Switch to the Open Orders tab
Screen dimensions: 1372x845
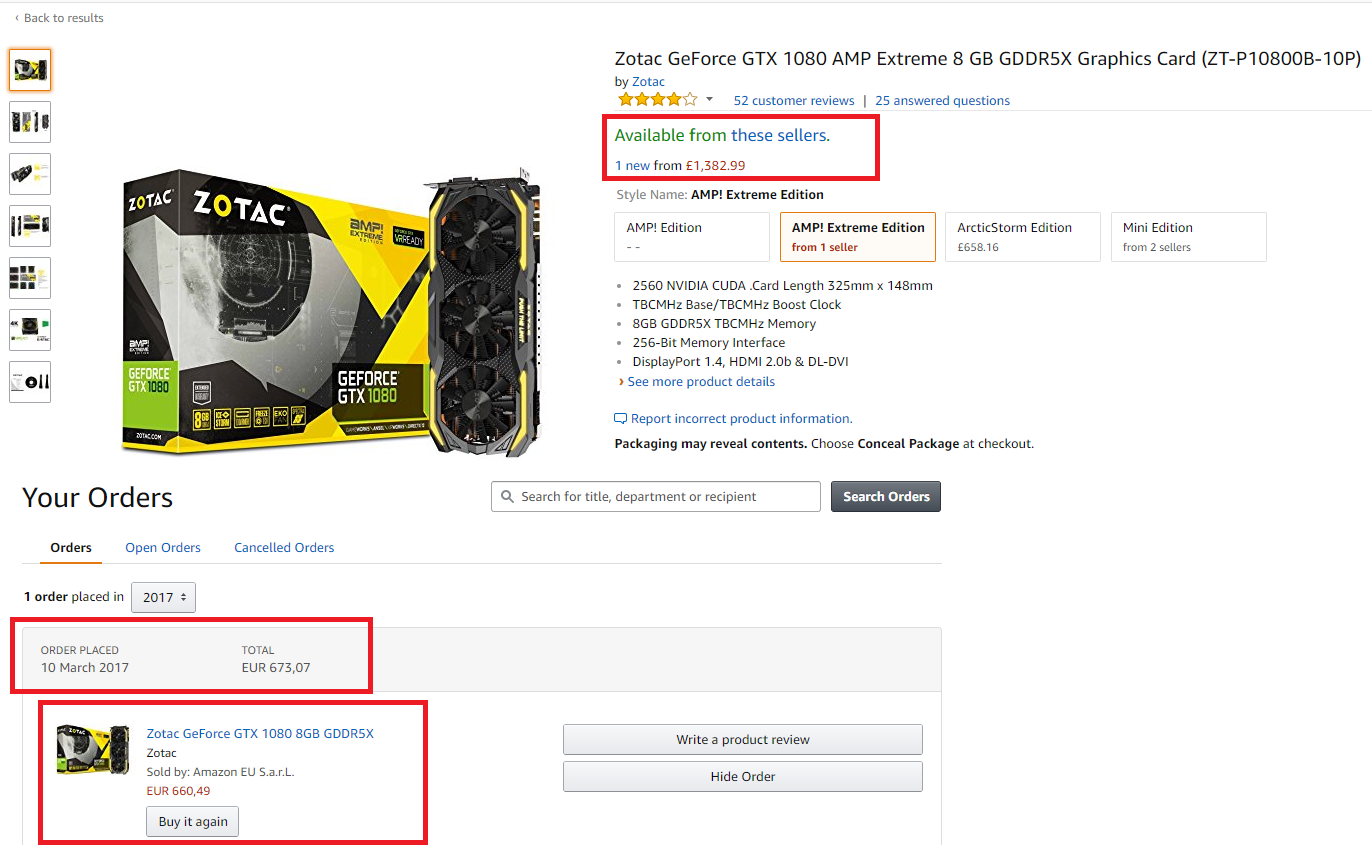[163, 548]
